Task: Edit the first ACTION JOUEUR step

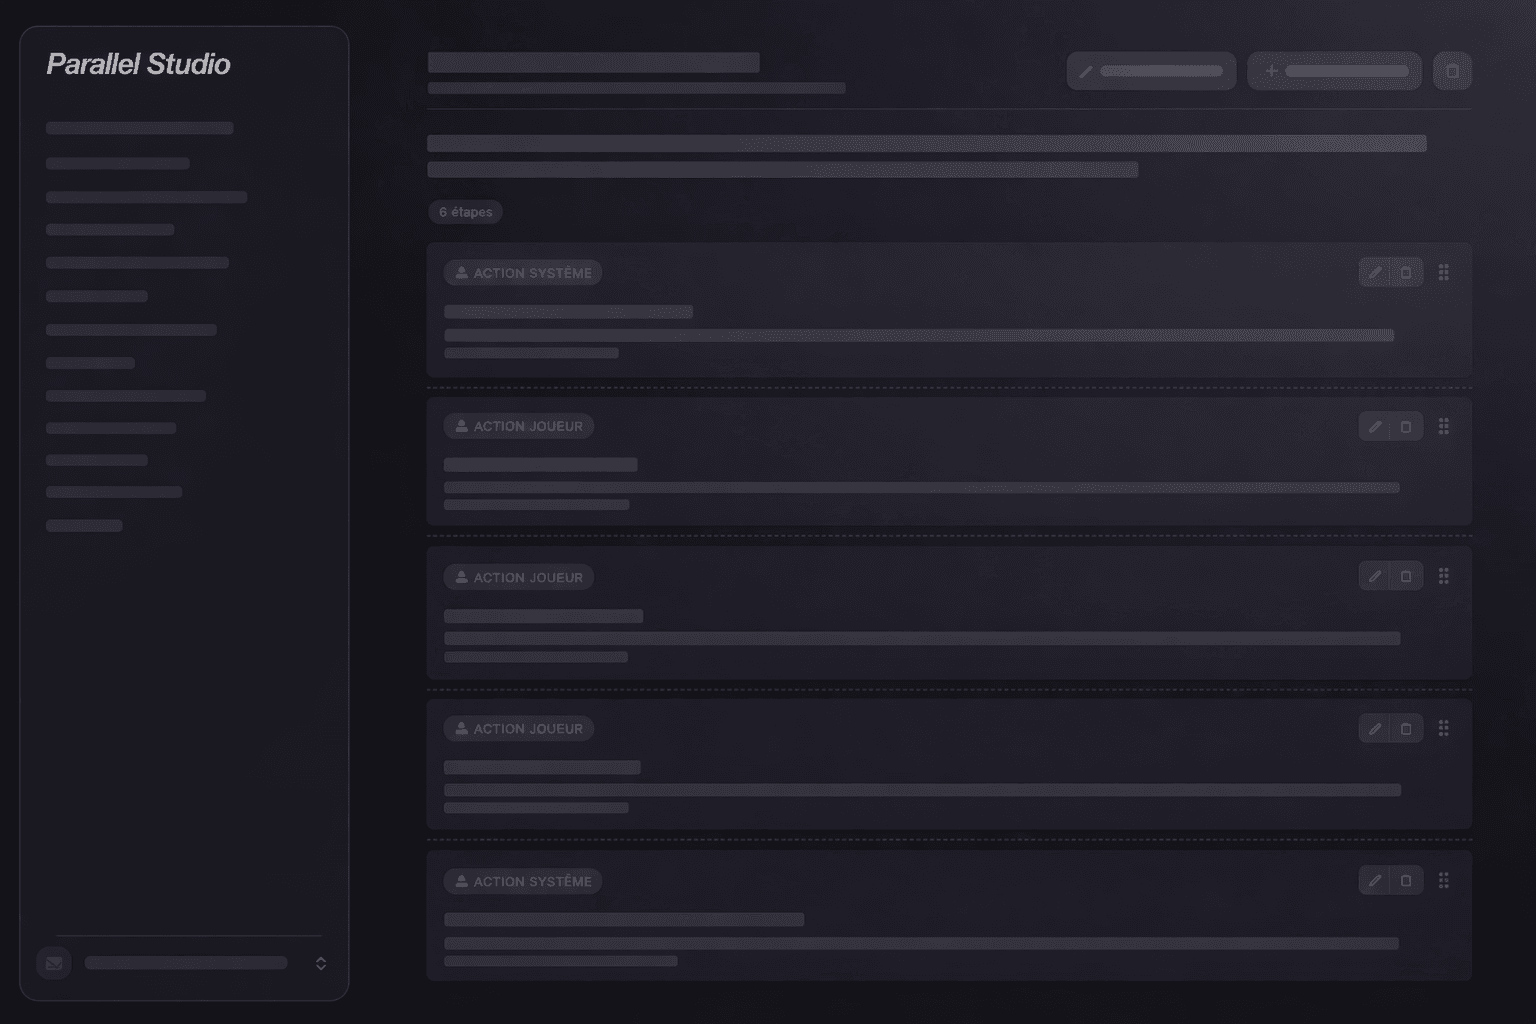Action: 1375,427
